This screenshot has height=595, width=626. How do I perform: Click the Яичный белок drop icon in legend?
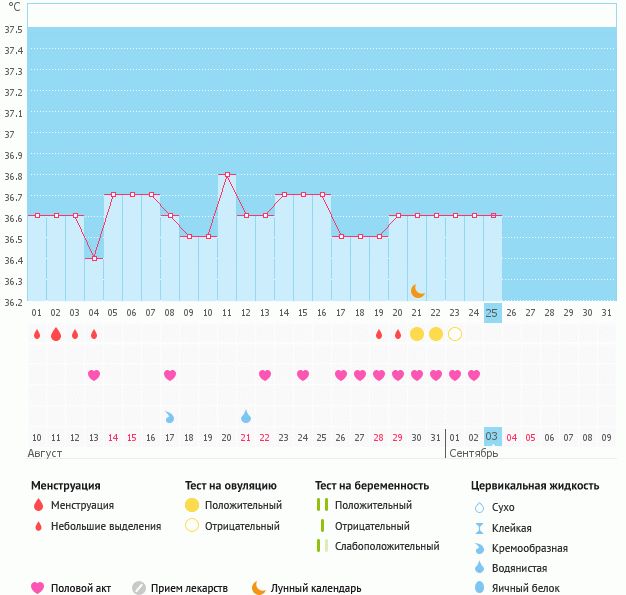(x=480, y=588)
